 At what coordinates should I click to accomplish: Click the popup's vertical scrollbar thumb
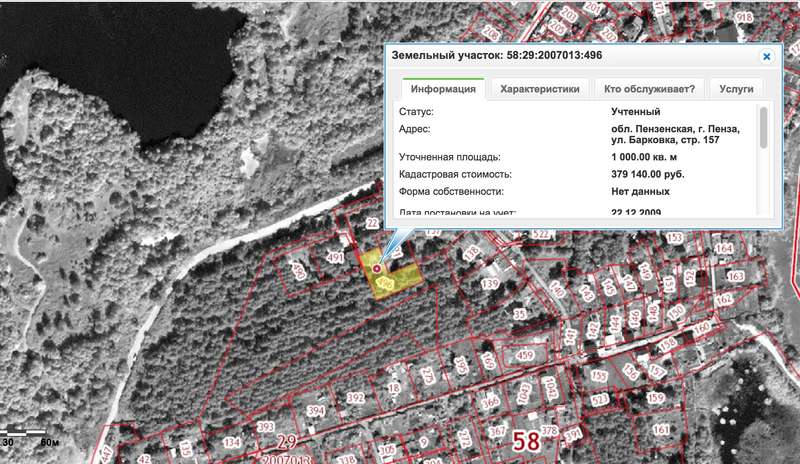coord(763,128)
